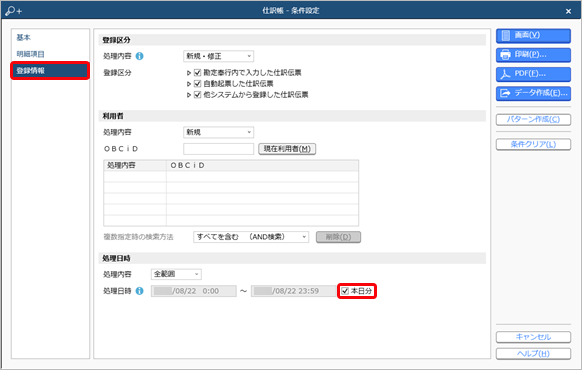Screen dimensions: 582x370
Task: Toggle 自動起票した仕訳伝票 checkbox
Action: click(197, 84)
